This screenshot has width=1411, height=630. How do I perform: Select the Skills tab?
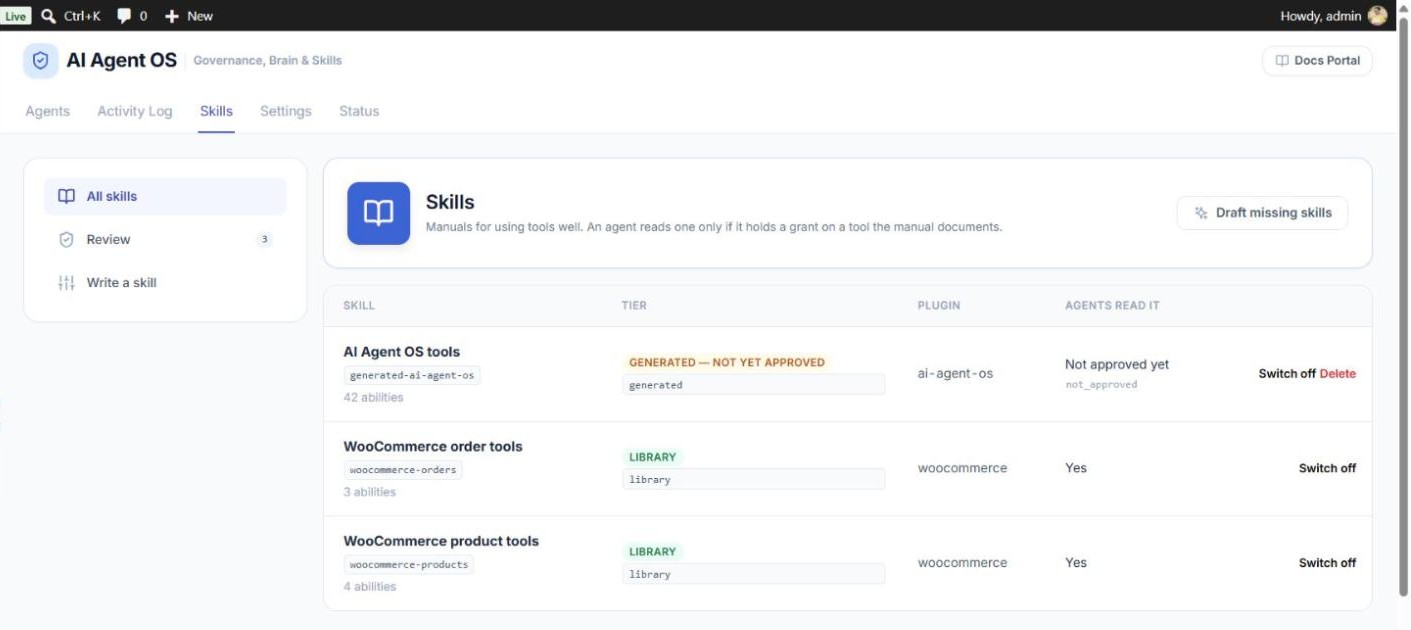click(216, 111)
